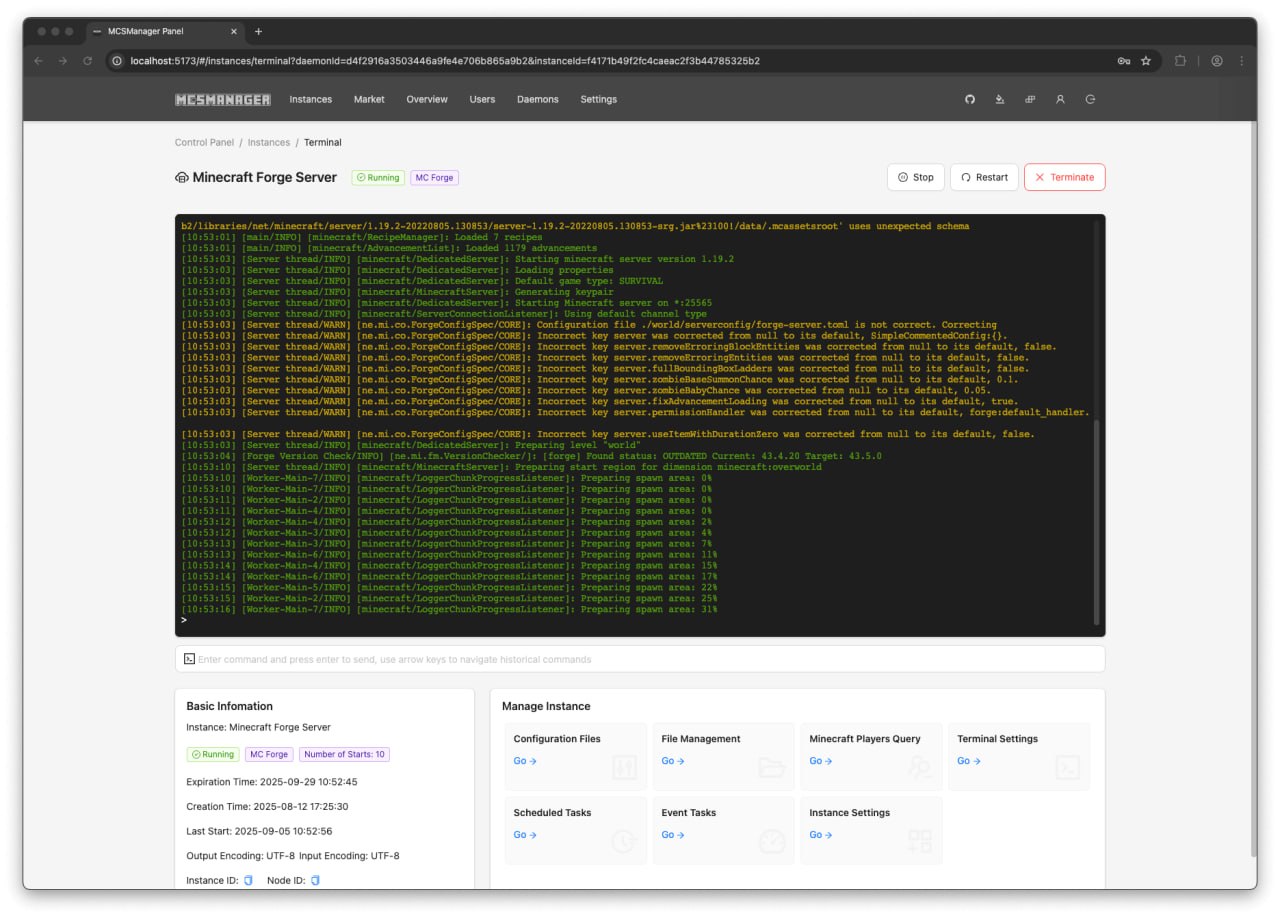The width and height of the screenshot is (1280, 918).
Task: Copy the Instance ID with copy icon
Action: 248,880
